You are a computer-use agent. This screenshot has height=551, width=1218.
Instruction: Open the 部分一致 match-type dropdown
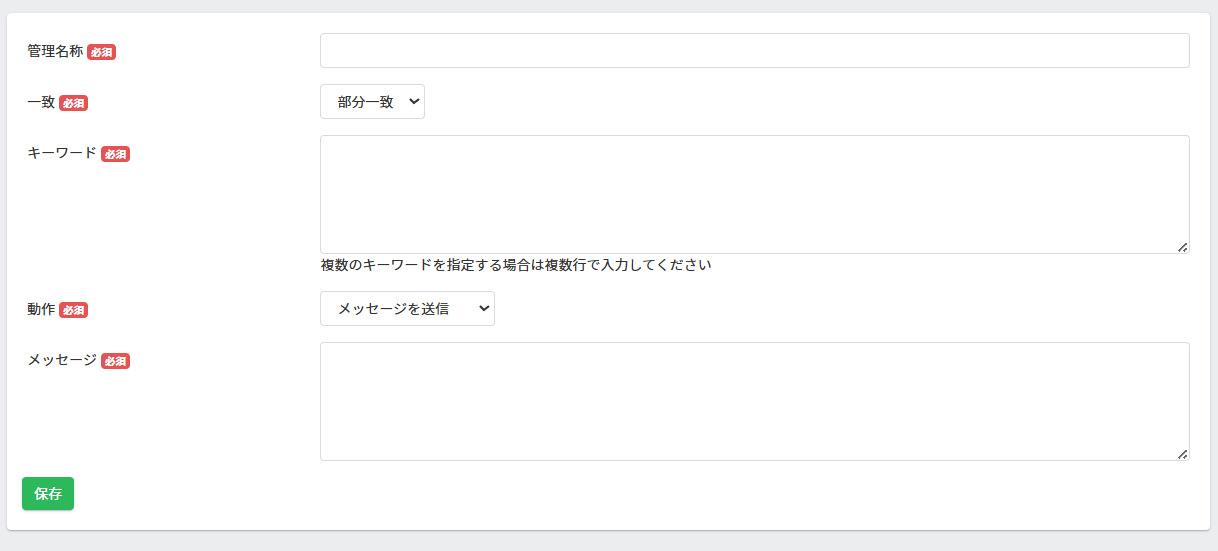pos(372,102)
